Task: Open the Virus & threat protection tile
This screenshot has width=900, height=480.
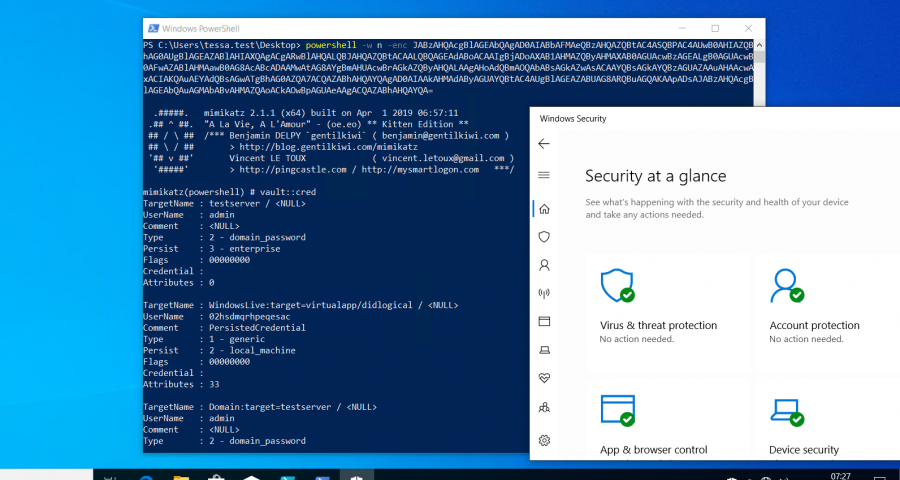Action: (x=668, y=313)
